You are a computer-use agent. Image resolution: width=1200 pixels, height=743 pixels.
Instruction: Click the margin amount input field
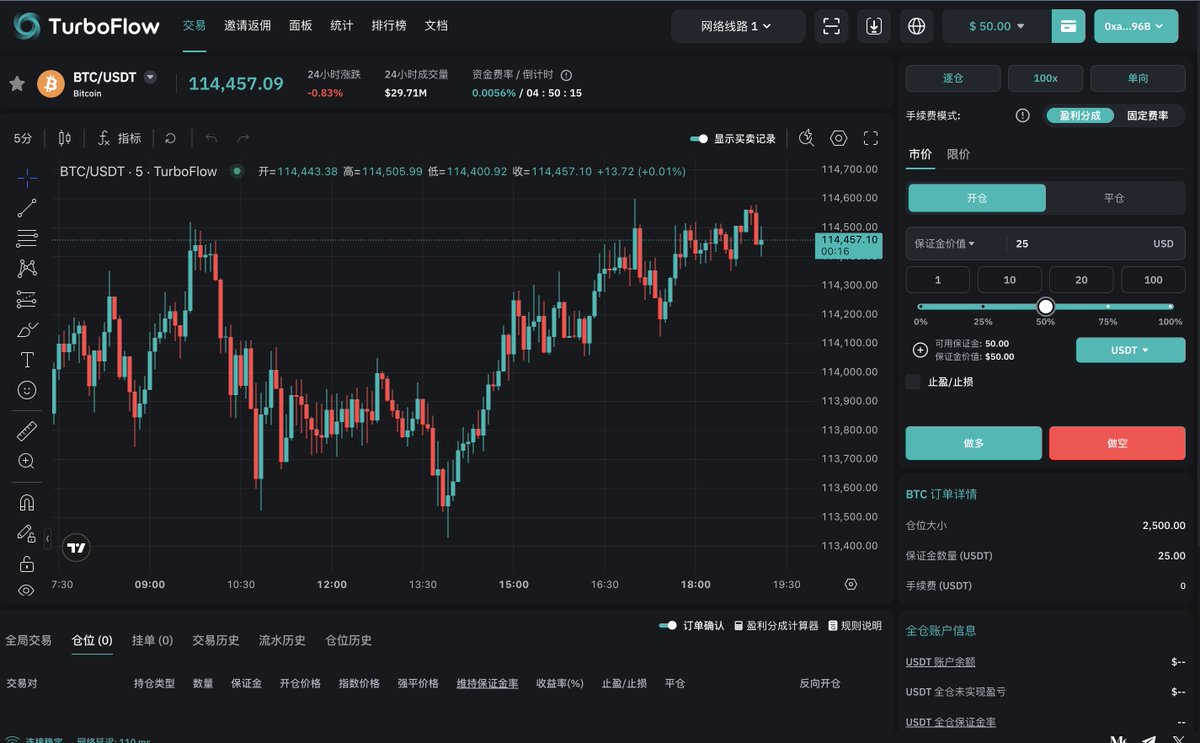click(1080, 243)
